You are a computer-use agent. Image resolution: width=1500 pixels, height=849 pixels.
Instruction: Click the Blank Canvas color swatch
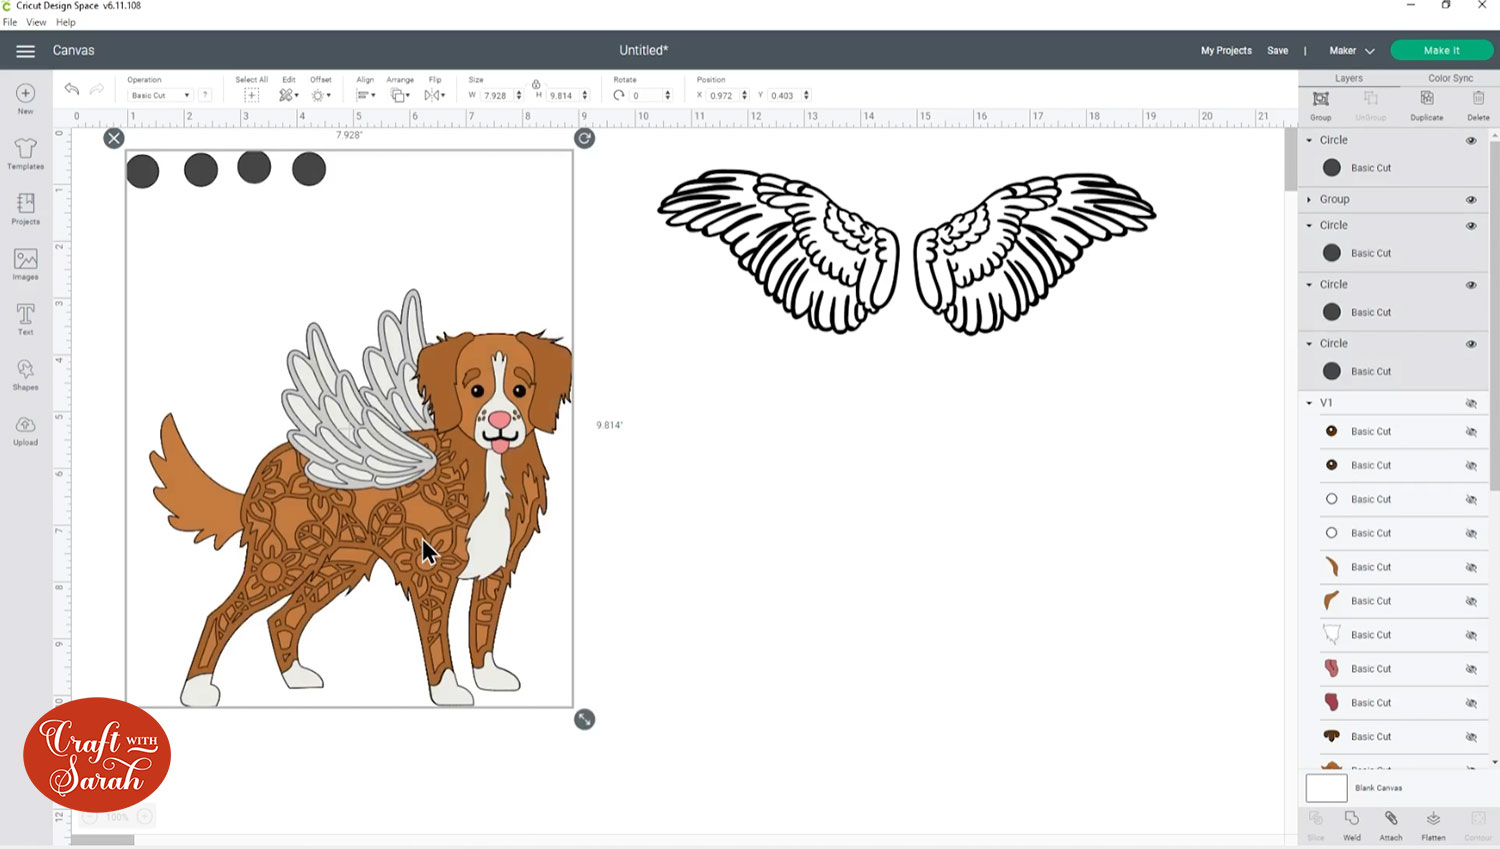pyautogui.click(x=1326, y=788)
